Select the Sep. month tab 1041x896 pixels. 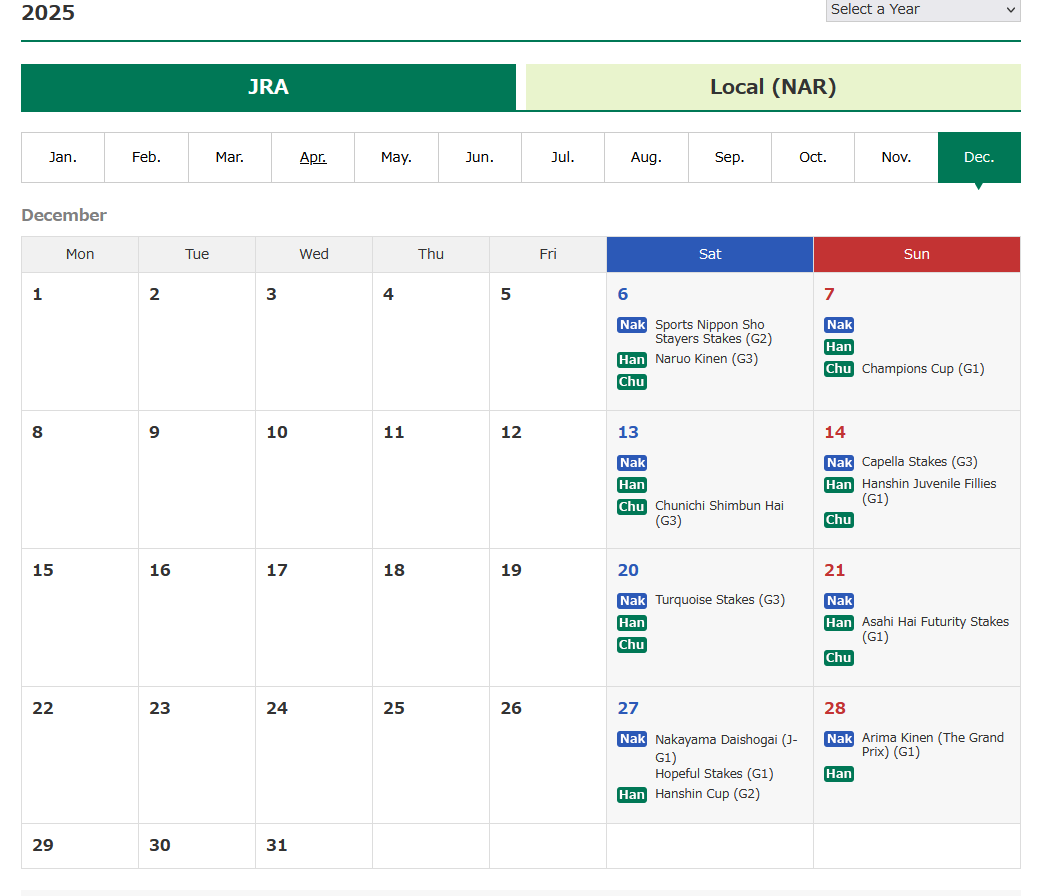730,157
